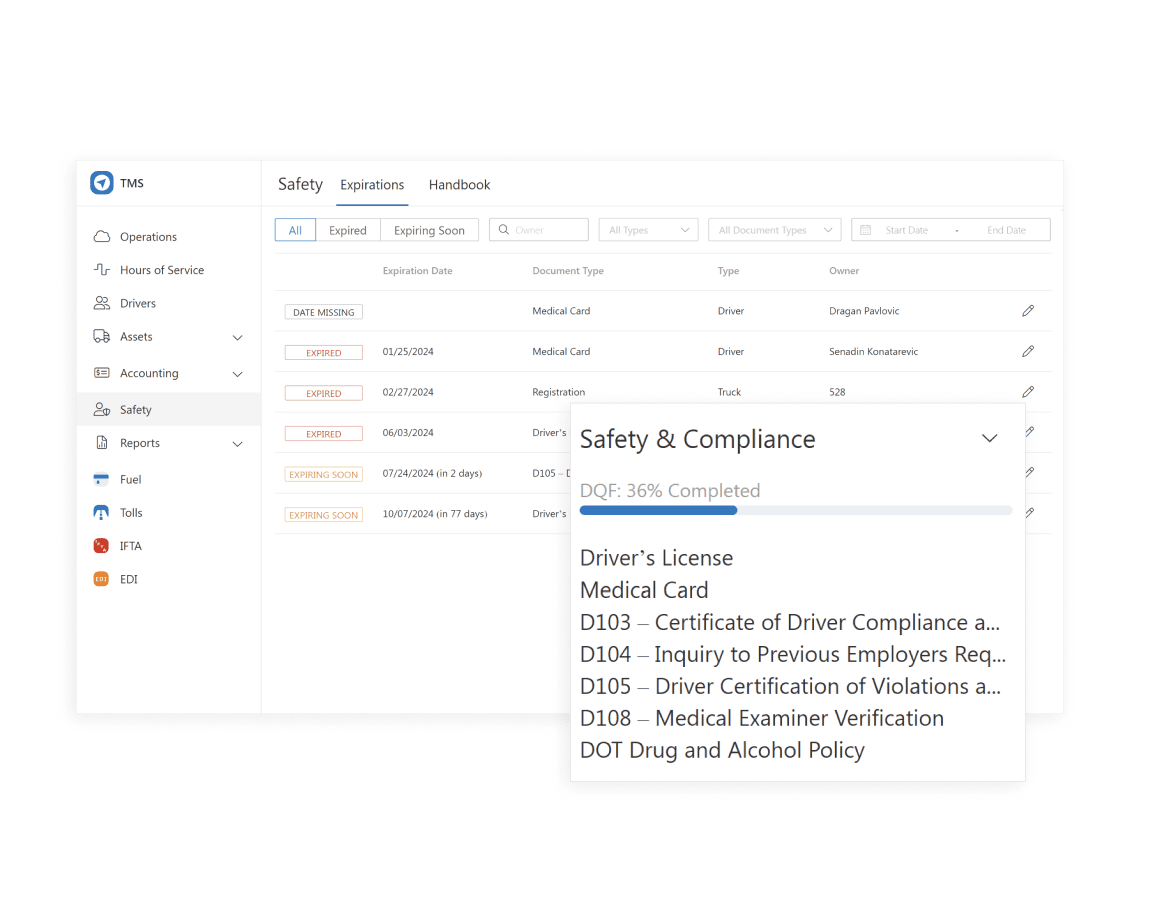Viewport: 1160px width, 910px height.
Task: Edit Senadin Konatarevic's medical card row
Action: coord(1028,351)
